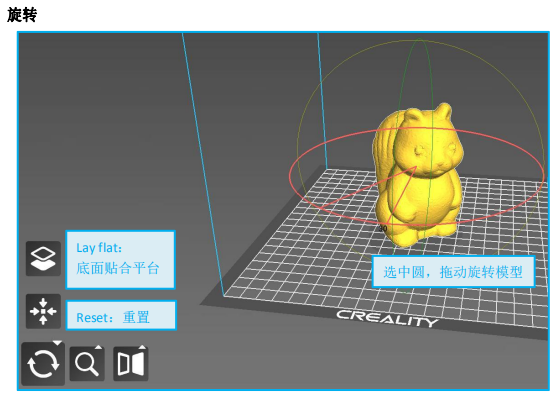Expand the Scale tool triangle corner
Viewport: 556px width, 397px height.
tap(98, 347)
